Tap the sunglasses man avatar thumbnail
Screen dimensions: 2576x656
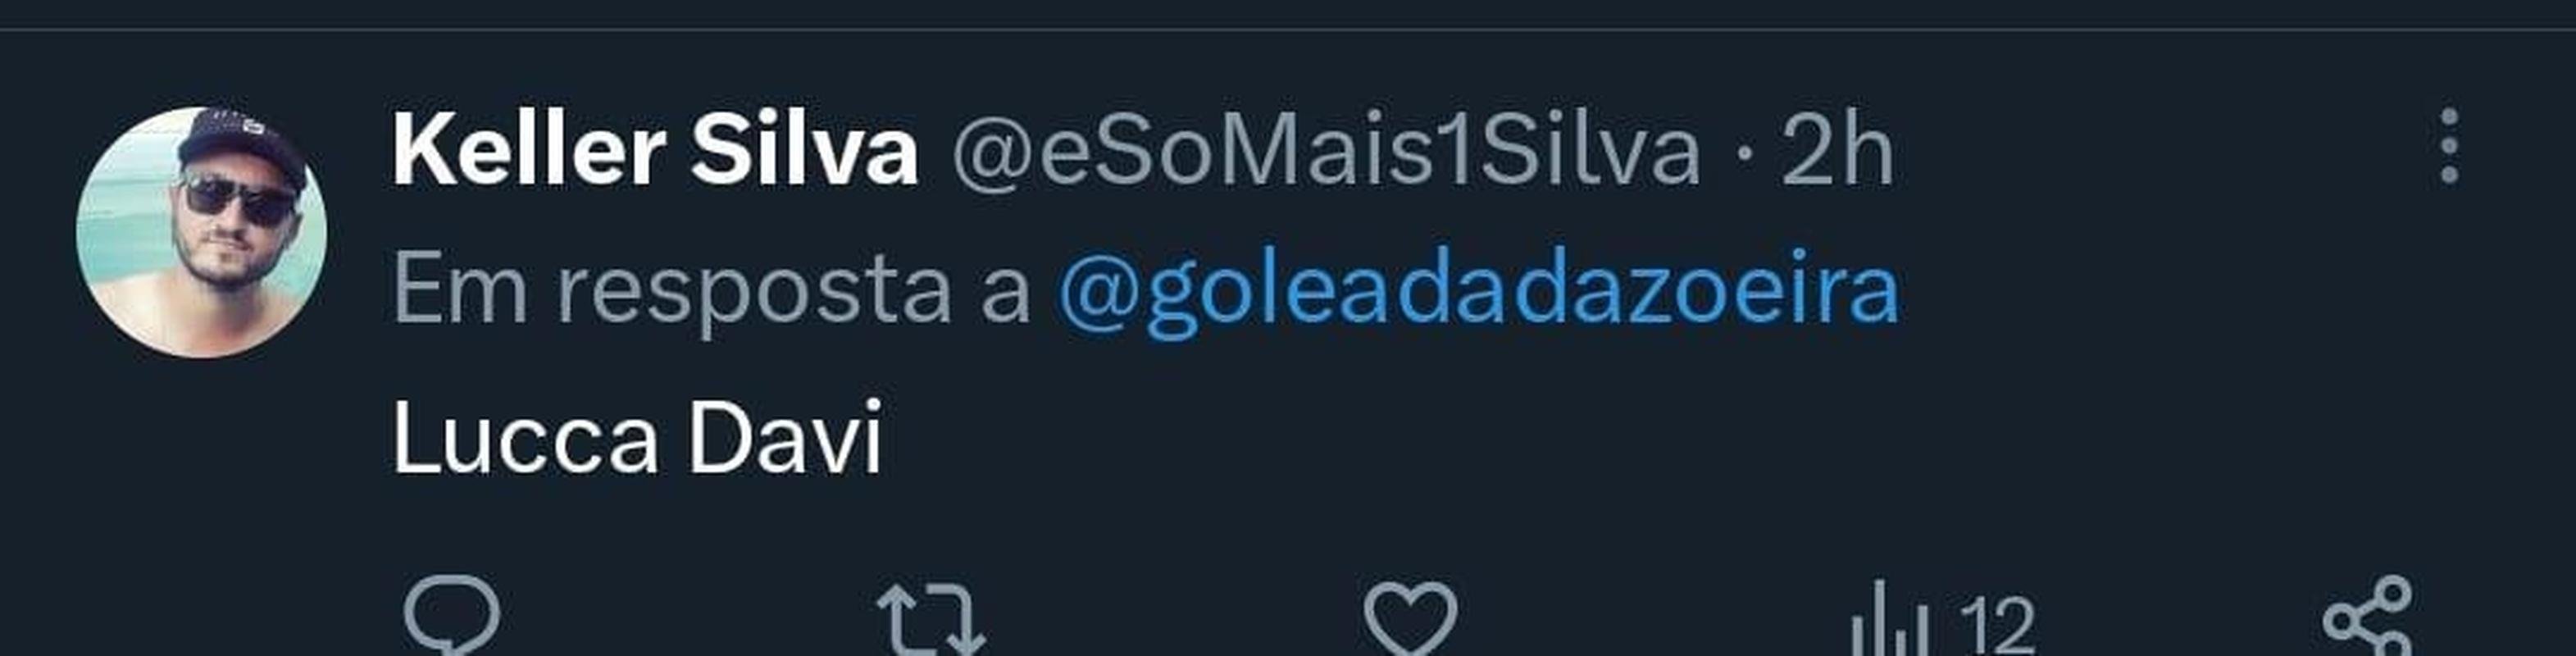tap(201, 233)
